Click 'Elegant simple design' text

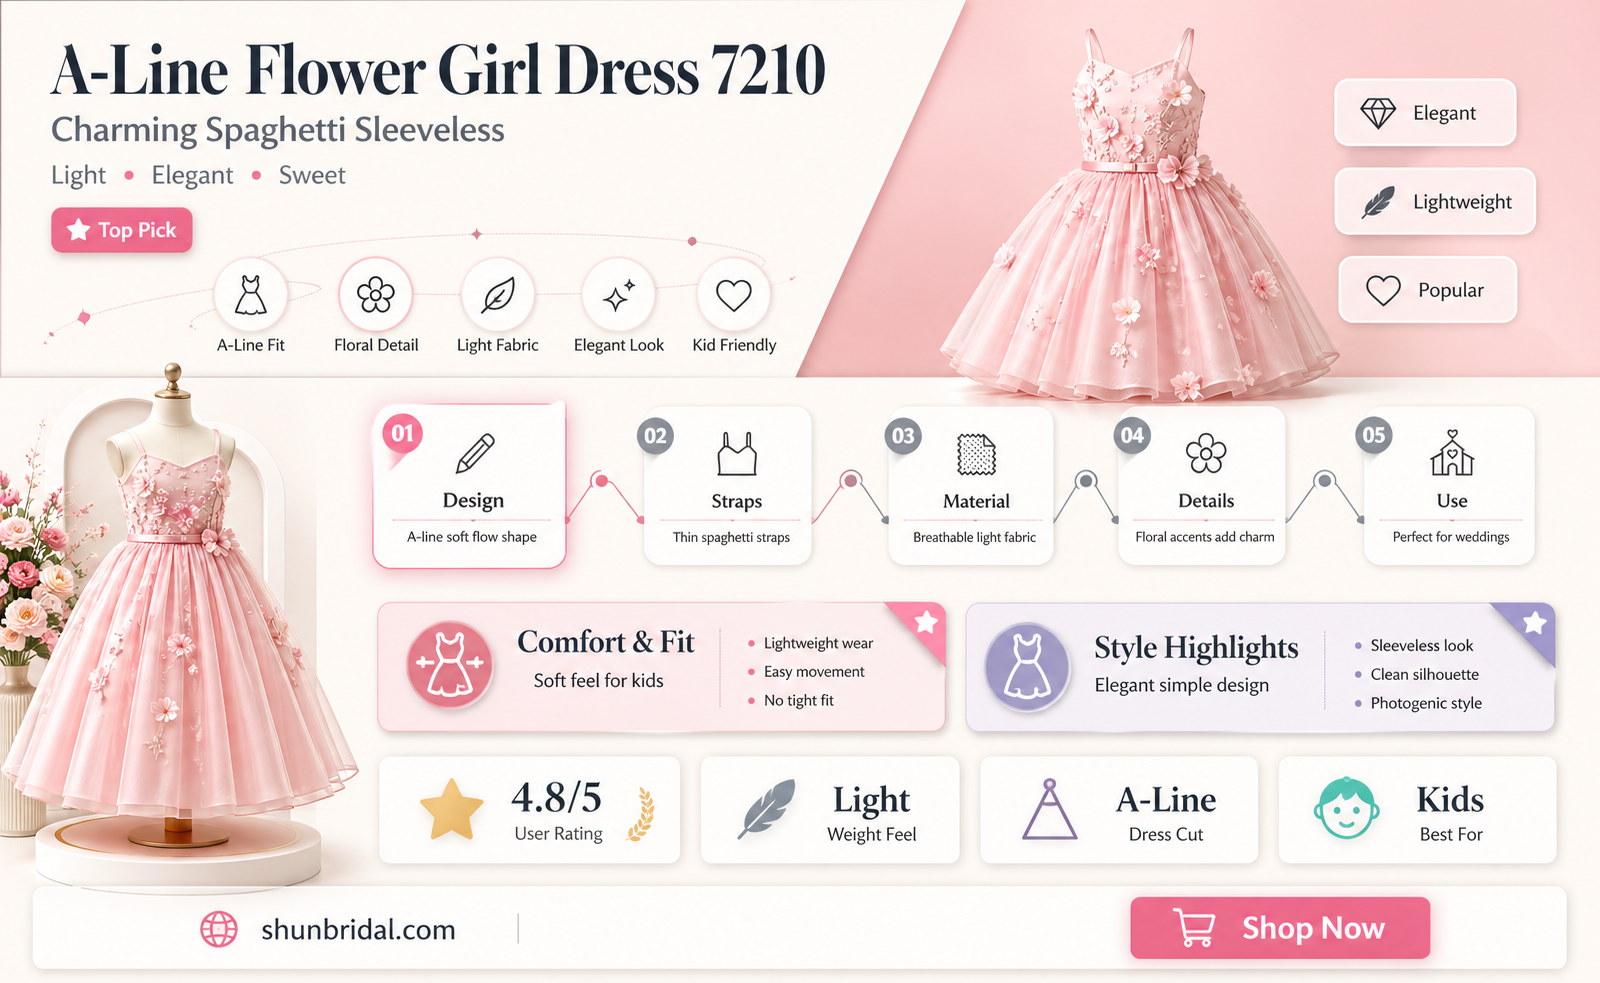1181,686
